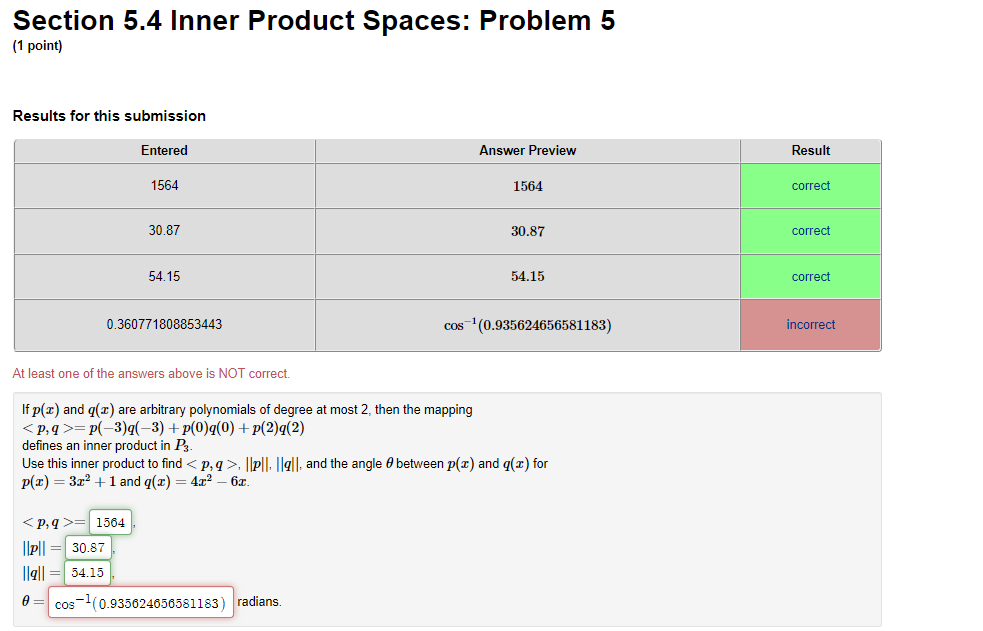Click the first green correct result cell
This screenshot has width=983, height=631.
(x=810, y=186)
